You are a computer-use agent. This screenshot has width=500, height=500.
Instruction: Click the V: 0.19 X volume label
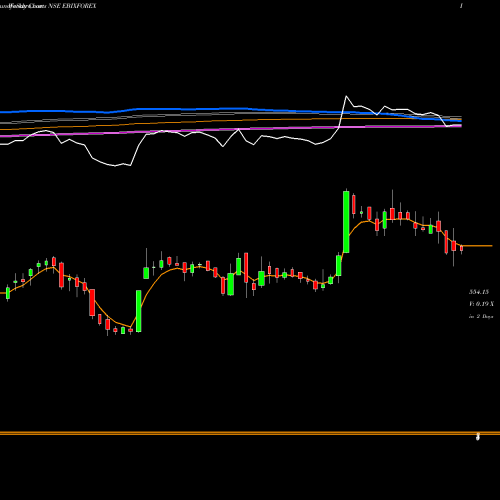481,304
